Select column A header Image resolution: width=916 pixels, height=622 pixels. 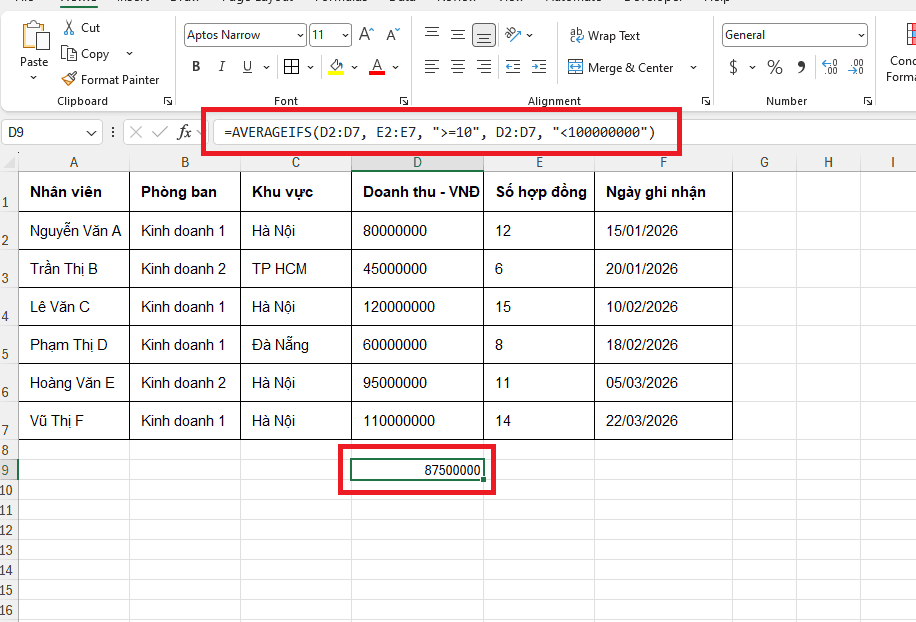pyautogui.click(x=74, y=162)
